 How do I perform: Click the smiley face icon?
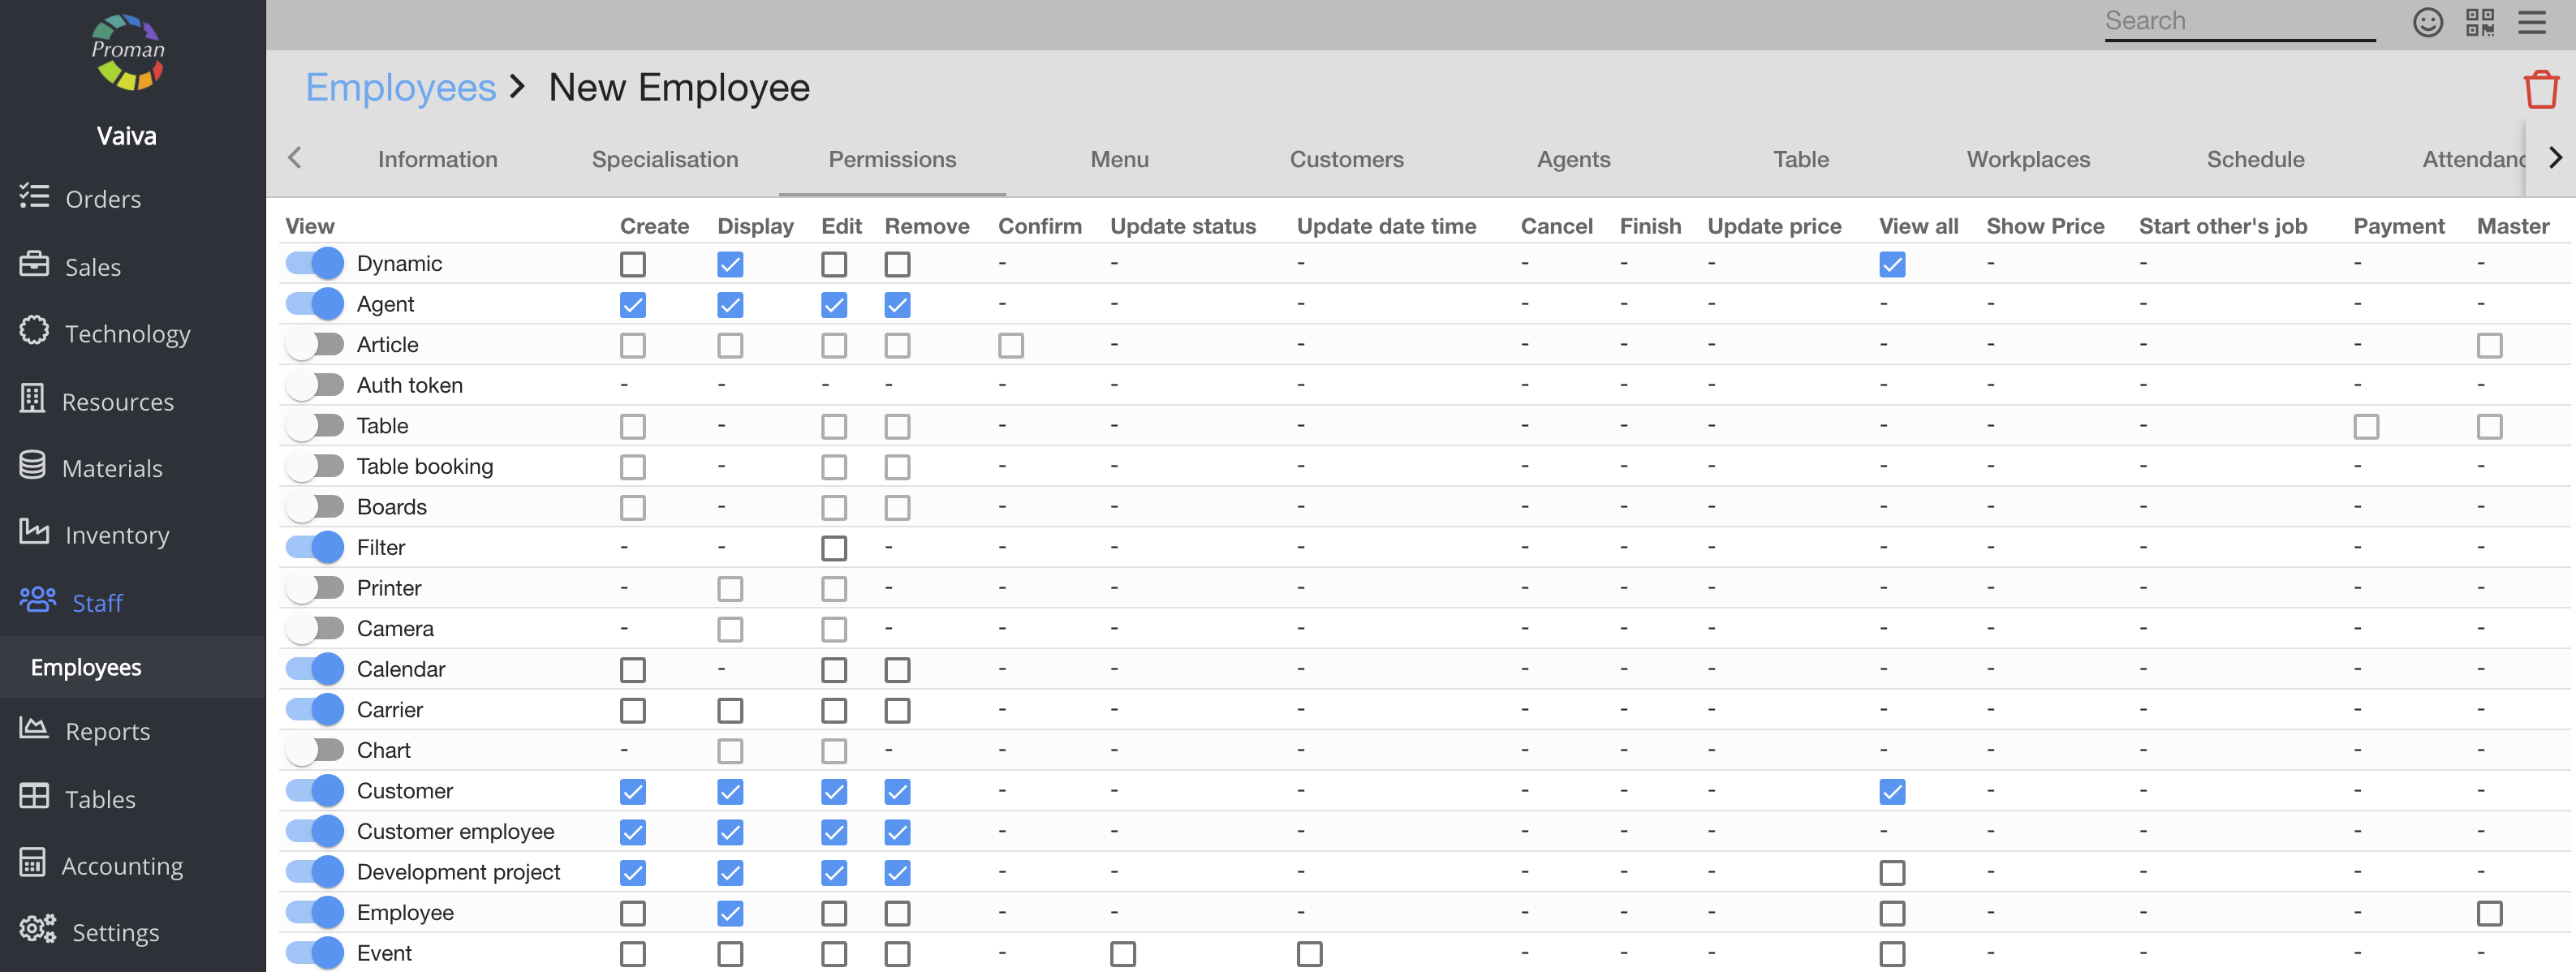2427,21
